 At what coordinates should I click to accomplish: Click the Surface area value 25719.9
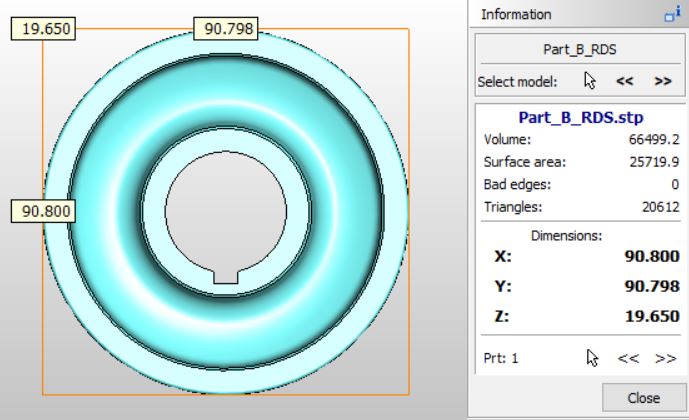click(658, 162)
